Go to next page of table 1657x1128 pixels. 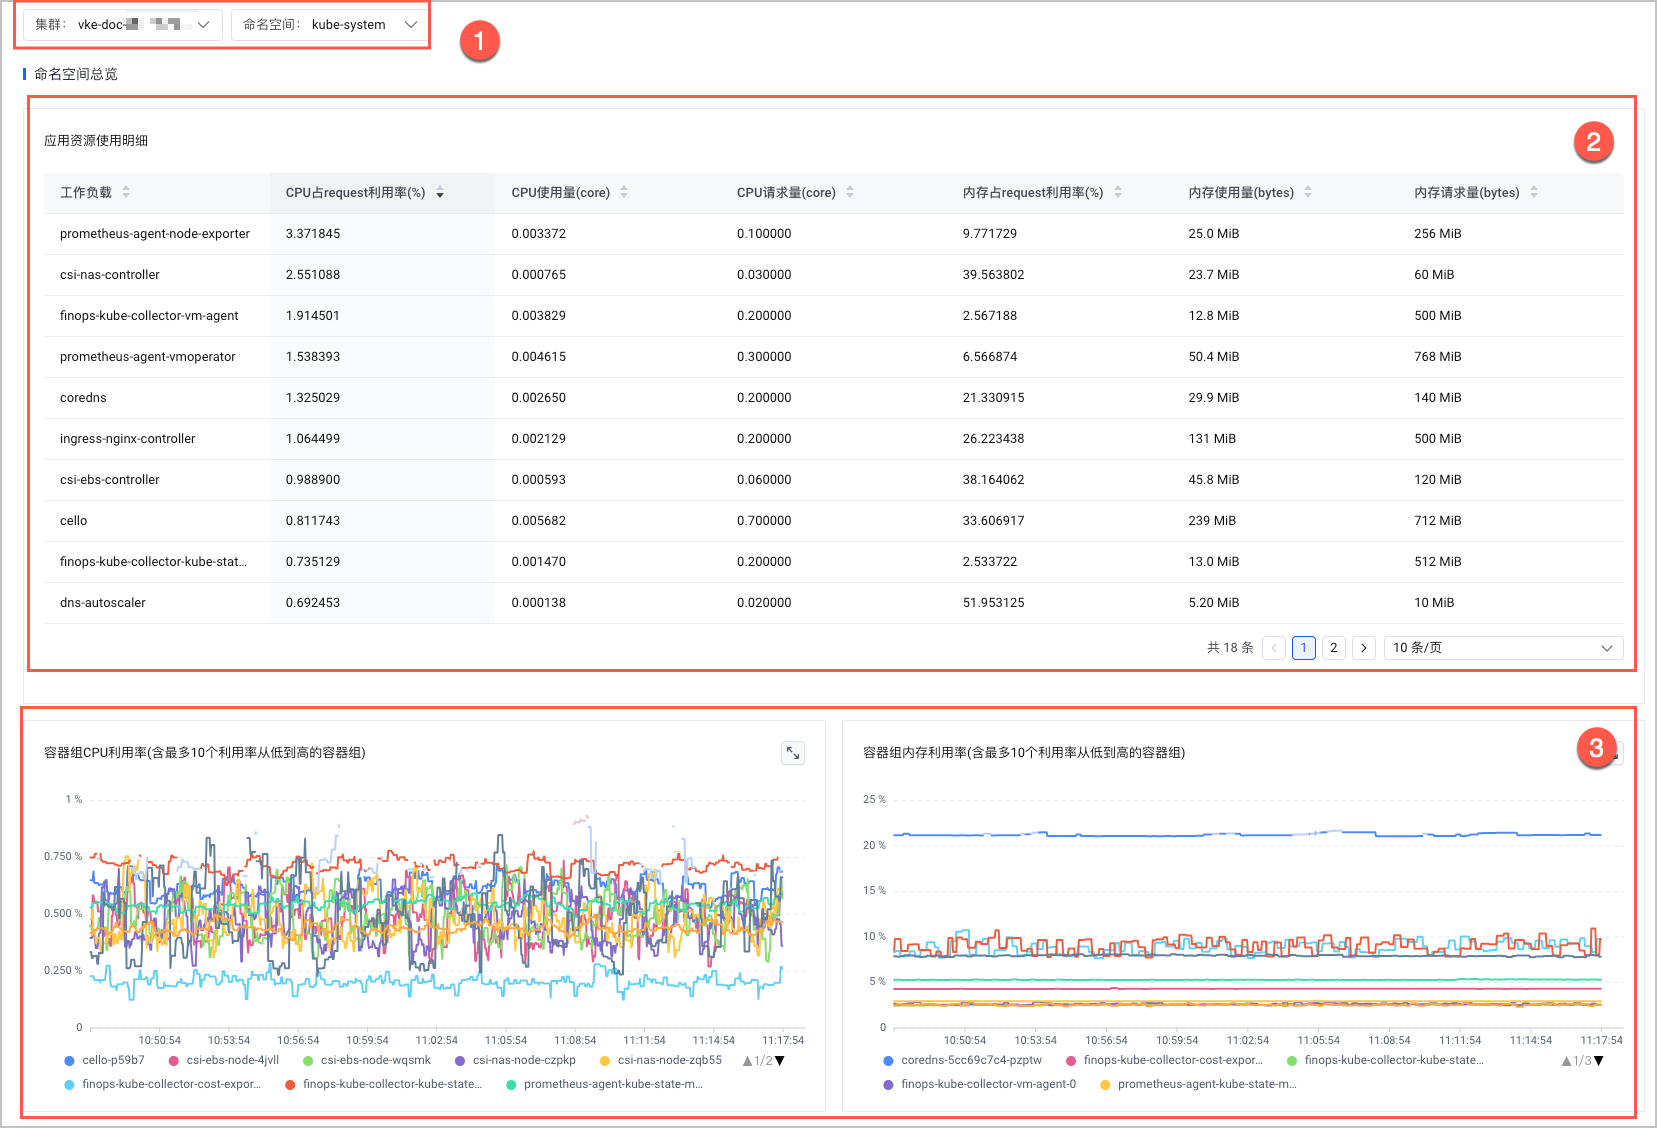tap(1364, 648)
